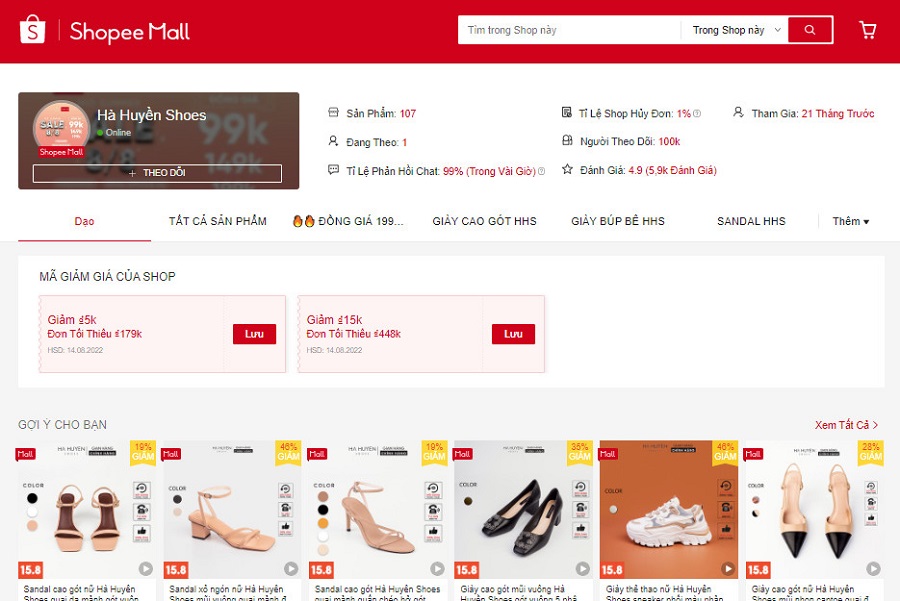Click help icon beside chat response rate

click(541, 171)
